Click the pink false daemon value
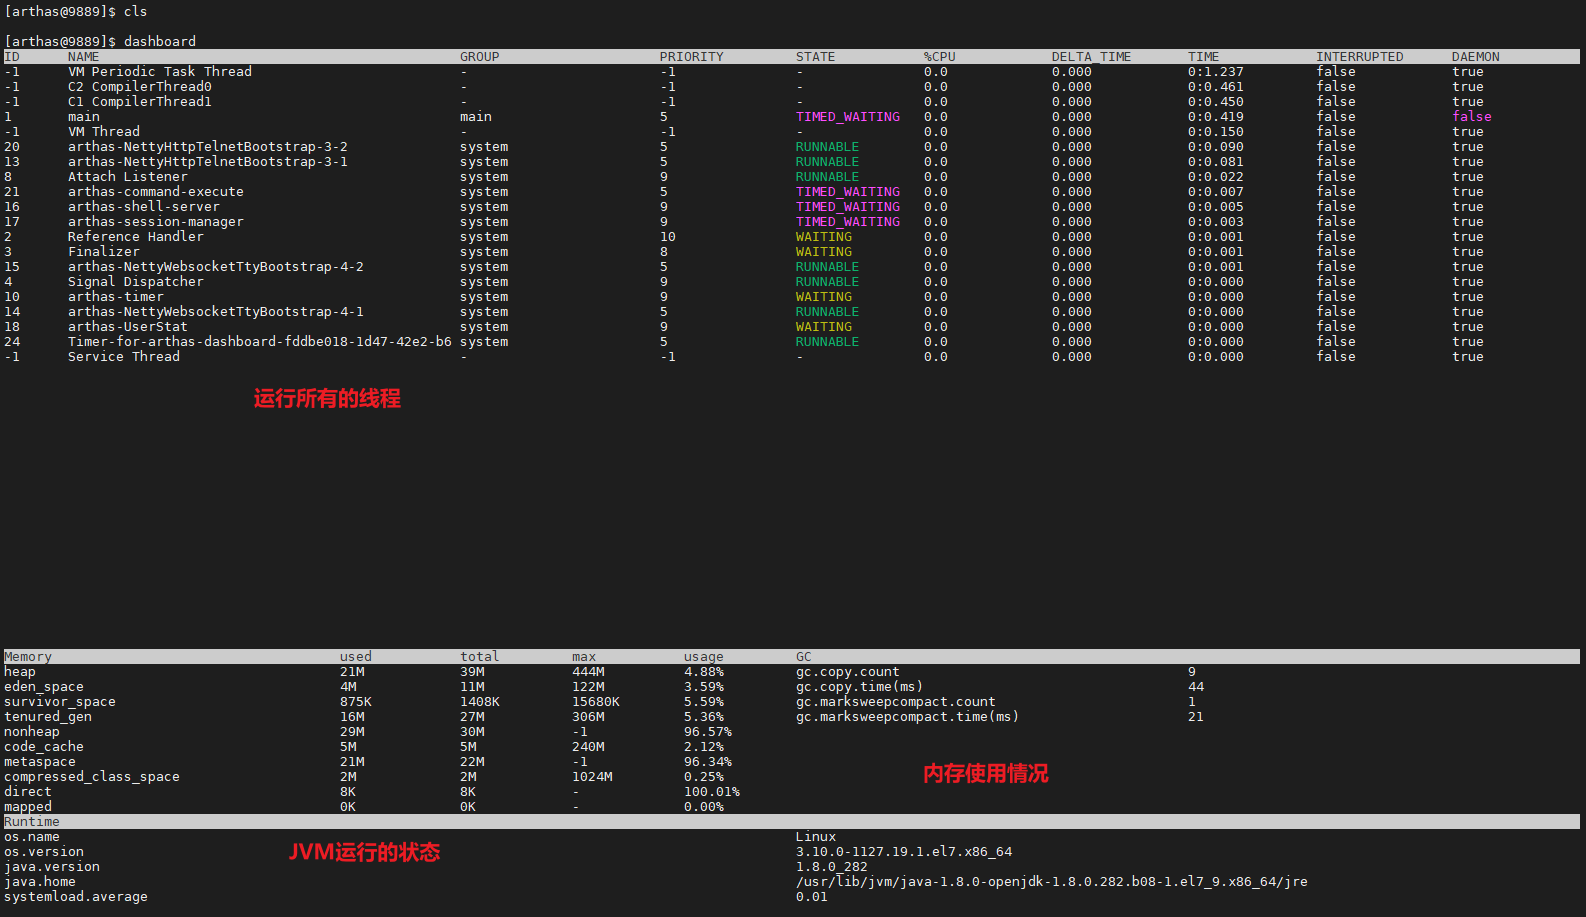The image size is (1586, 917). tap(1471, 117)
